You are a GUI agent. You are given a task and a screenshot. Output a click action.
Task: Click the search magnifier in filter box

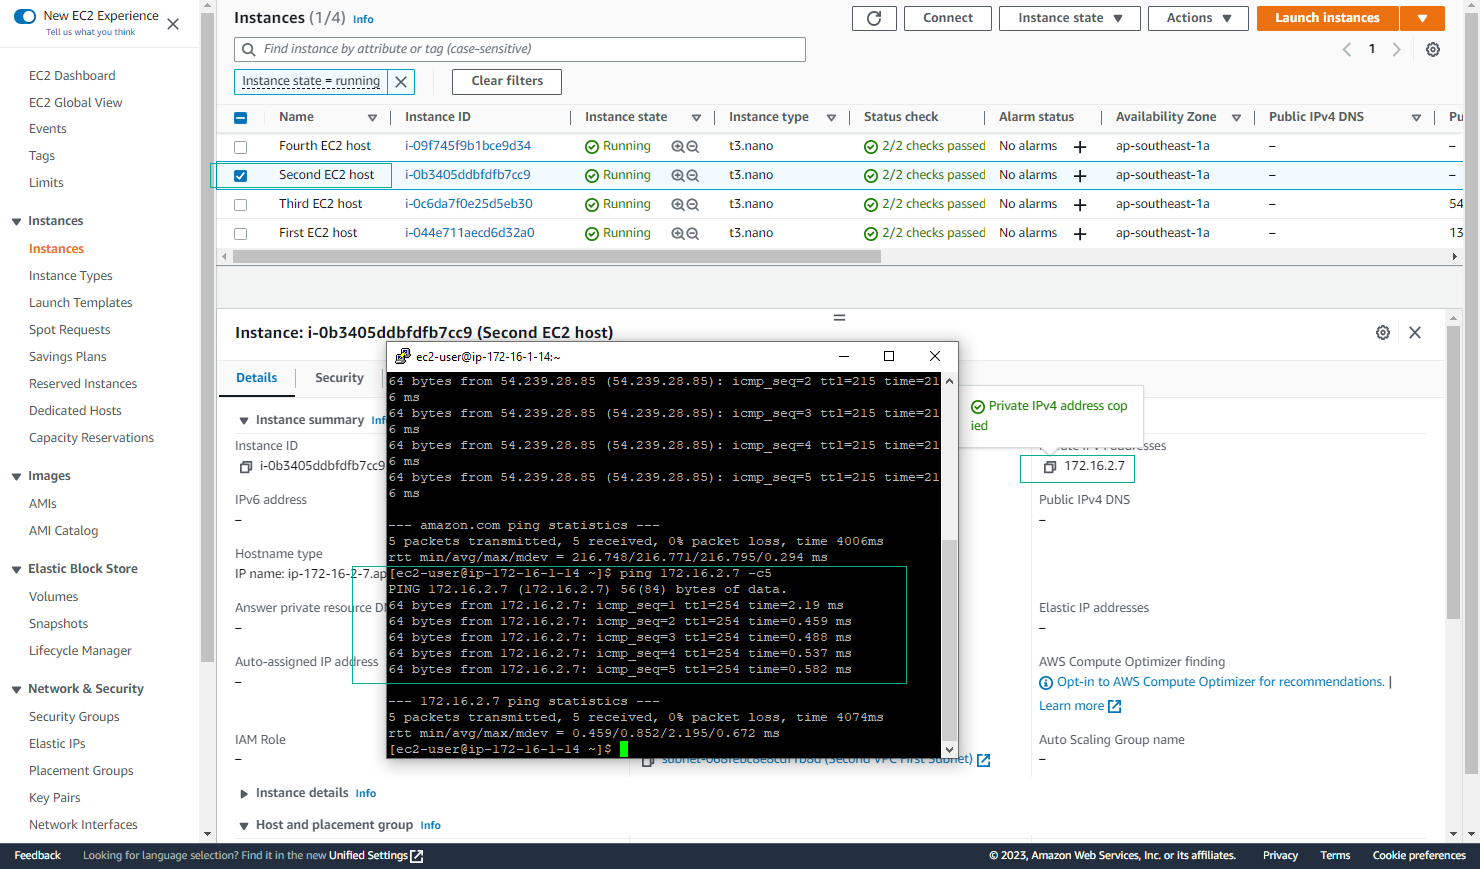[248, 49]
